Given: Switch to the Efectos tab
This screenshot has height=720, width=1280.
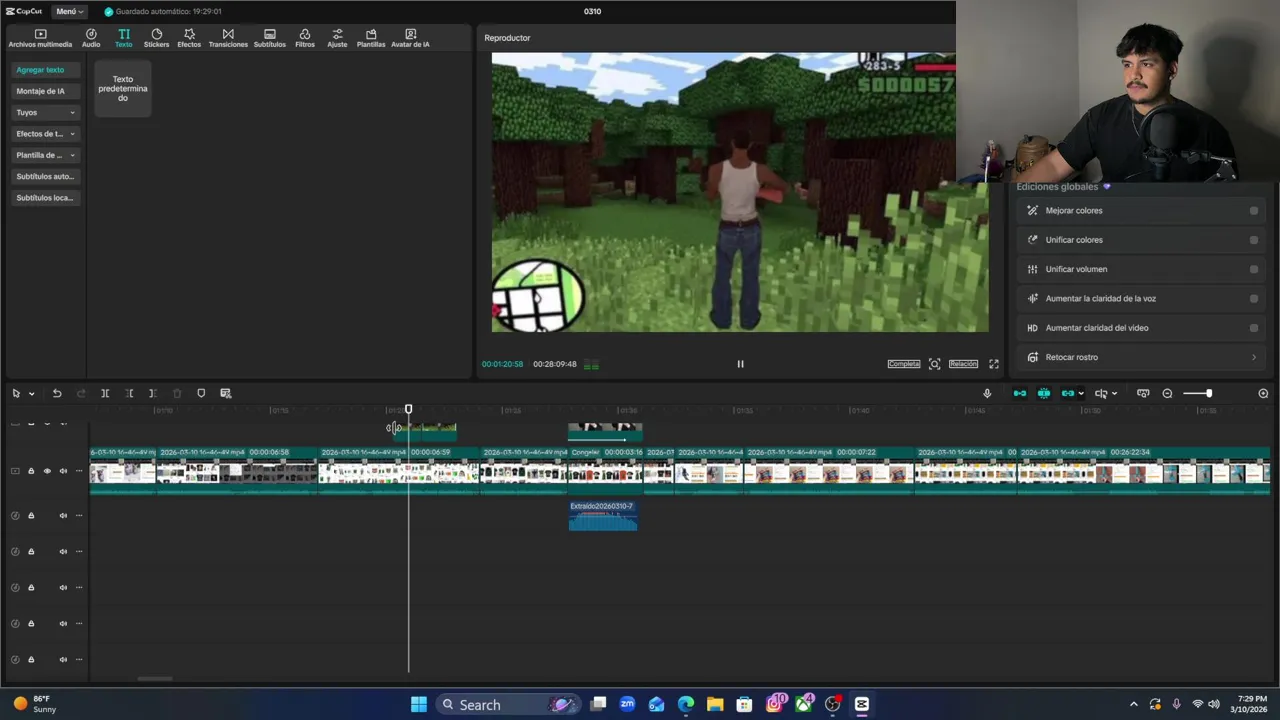Looking at the screenshot, I should click(189, 38).
